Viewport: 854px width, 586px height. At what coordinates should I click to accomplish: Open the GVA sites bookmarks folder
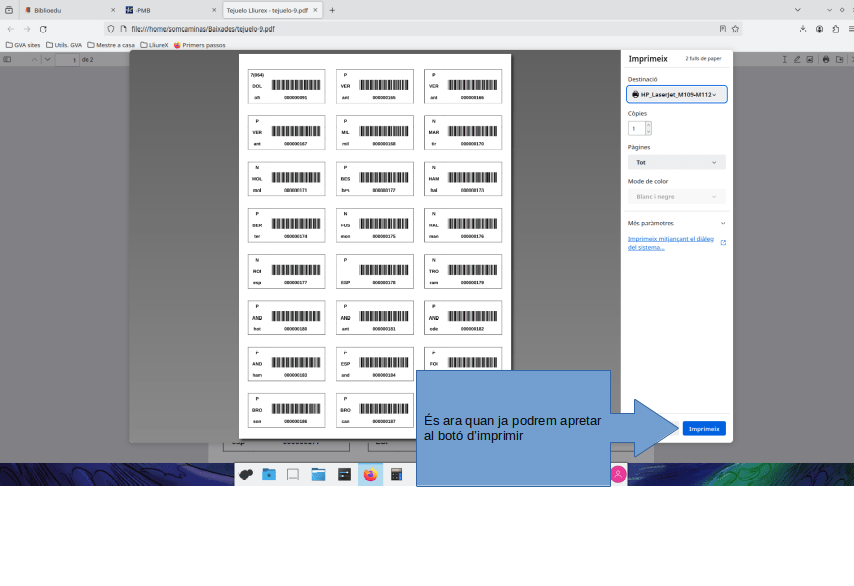click(x=23, y=45)
